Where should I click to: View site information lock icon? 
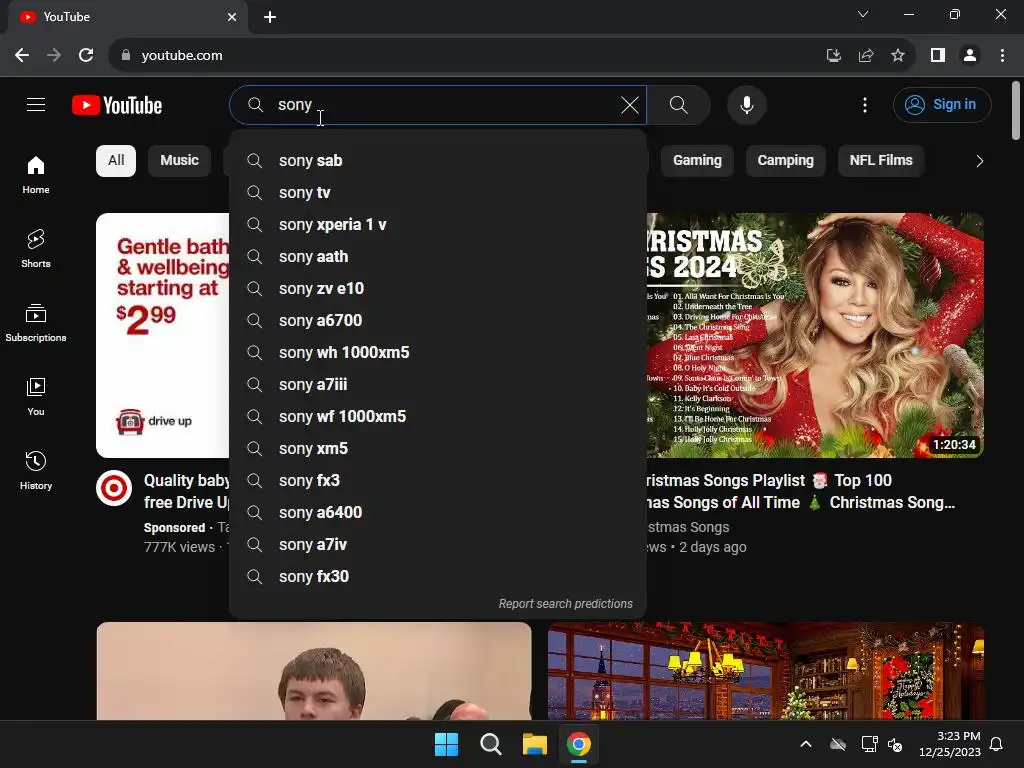[126, 56]
